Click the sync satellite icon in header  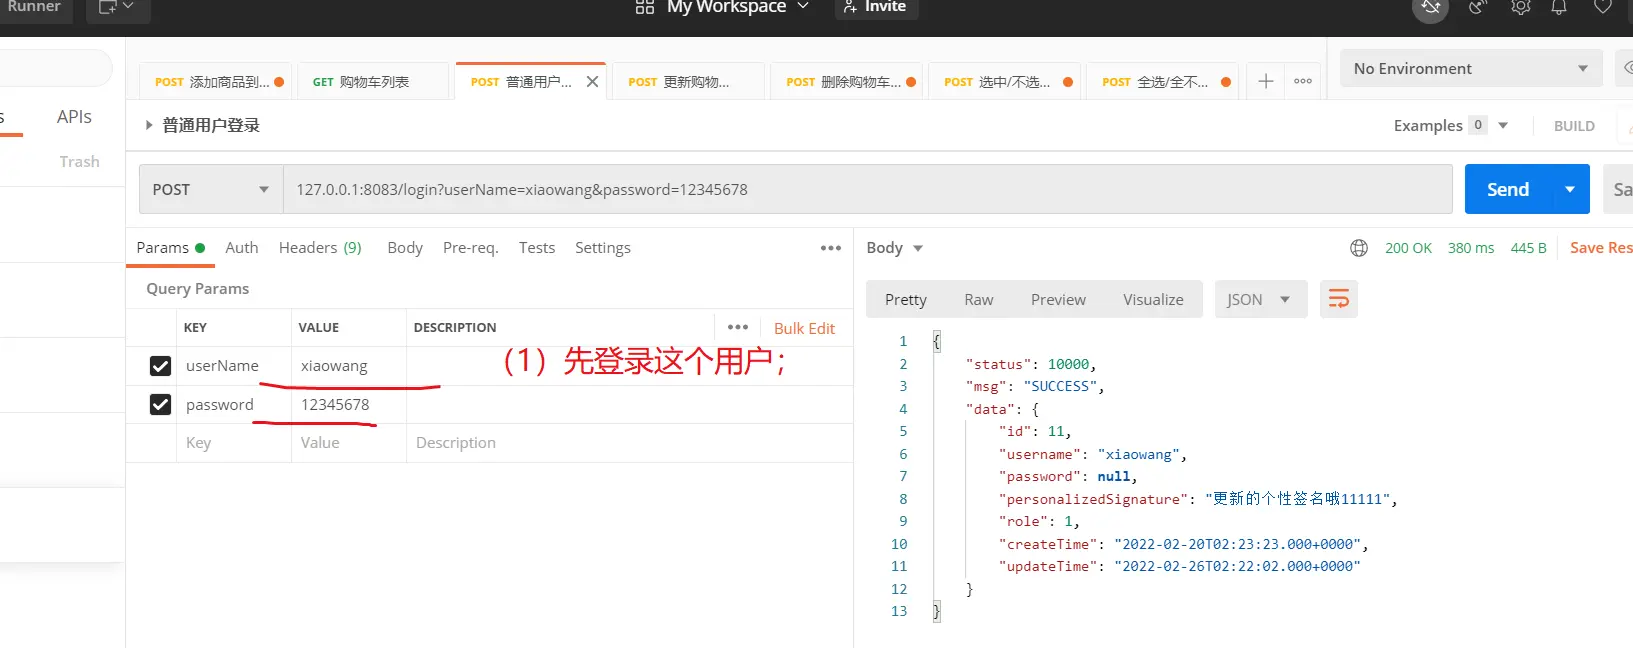(x=1431, y=8)
